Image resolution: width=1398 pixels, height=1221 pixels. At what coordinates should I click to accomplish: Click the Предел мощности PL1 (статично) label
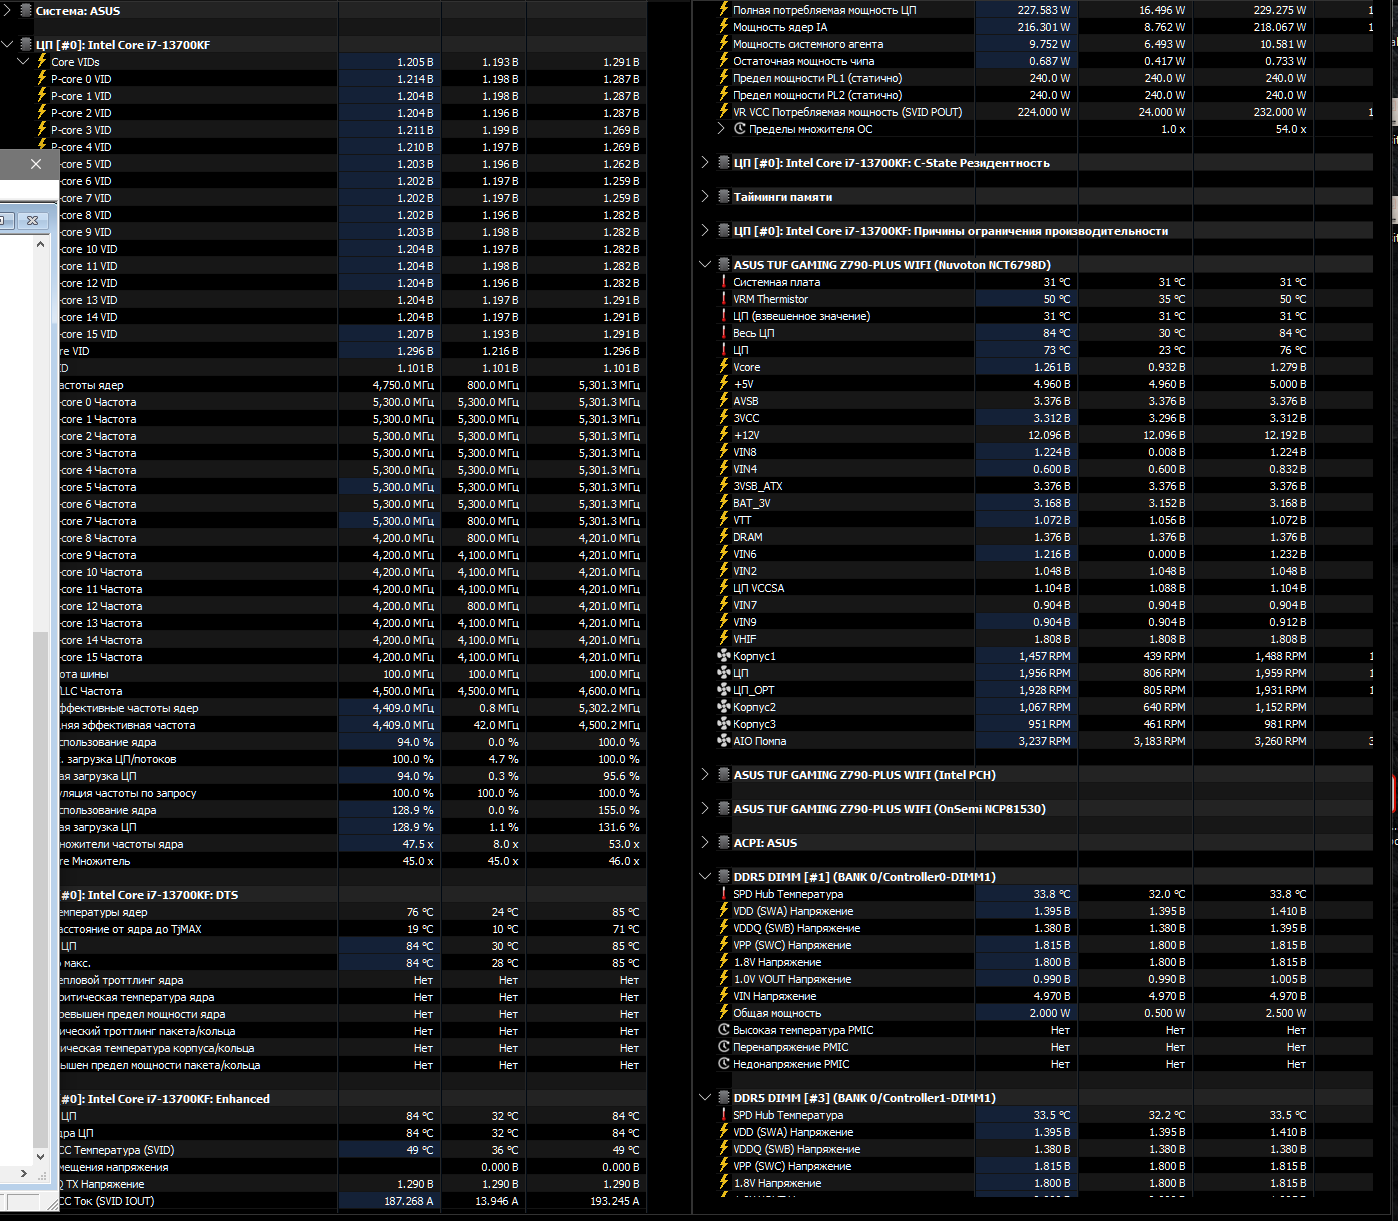(x=817, y=78)
